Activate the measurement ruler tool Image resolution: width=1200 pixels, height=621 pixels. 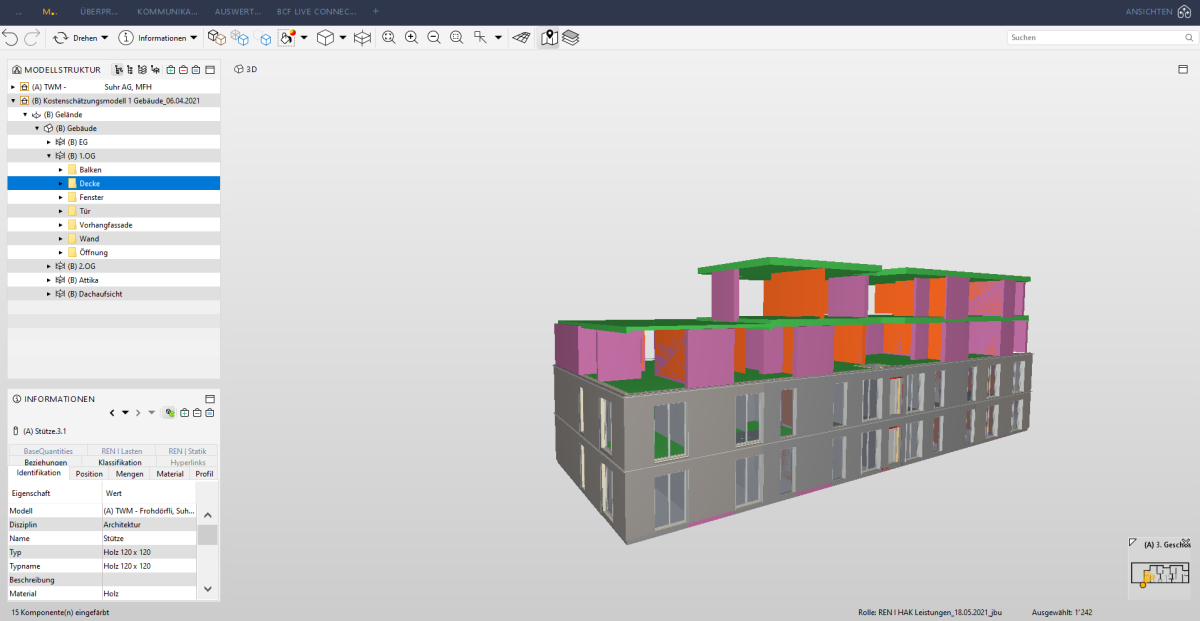coord(522,37)
